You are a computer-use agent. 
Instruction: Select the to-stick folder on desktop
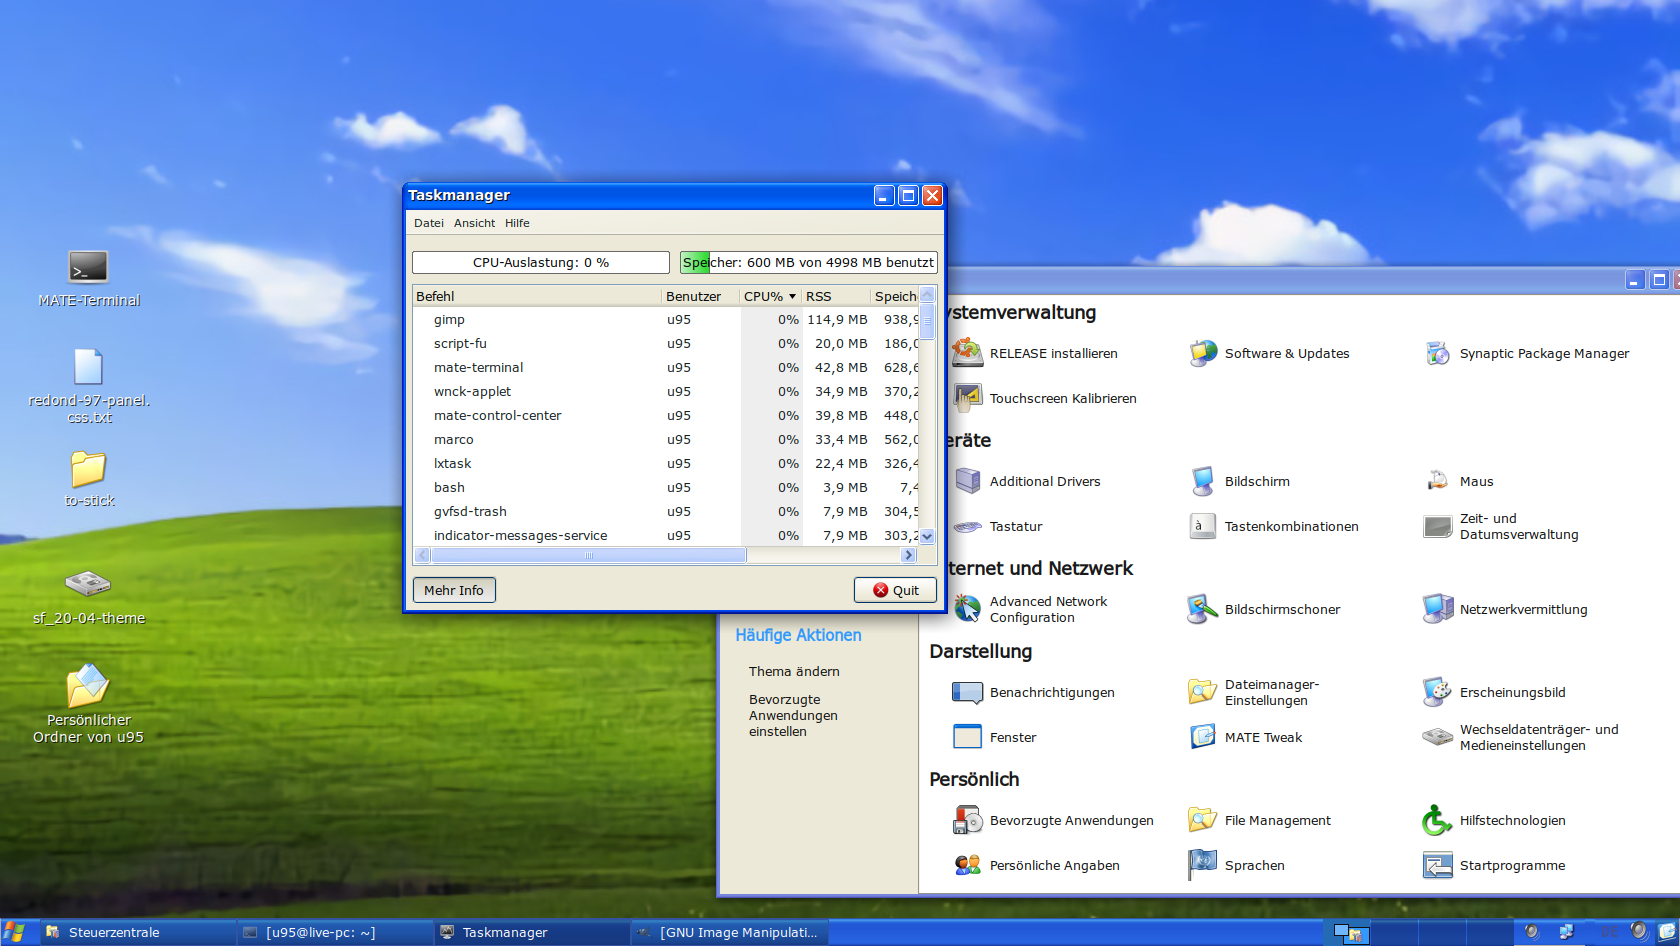[x=88, y=468]
